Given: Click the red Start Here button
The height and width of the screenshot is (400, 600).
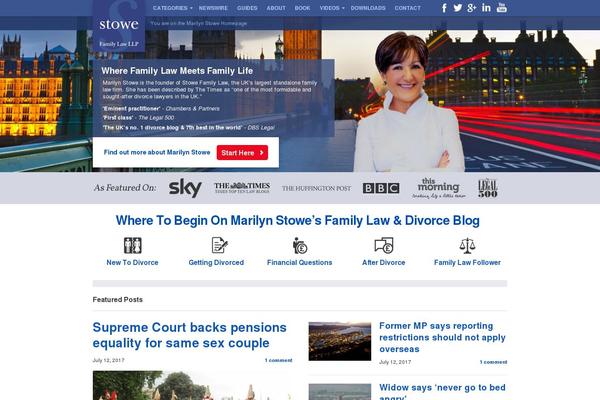Looking at the screenshot, I should (242, 152).
